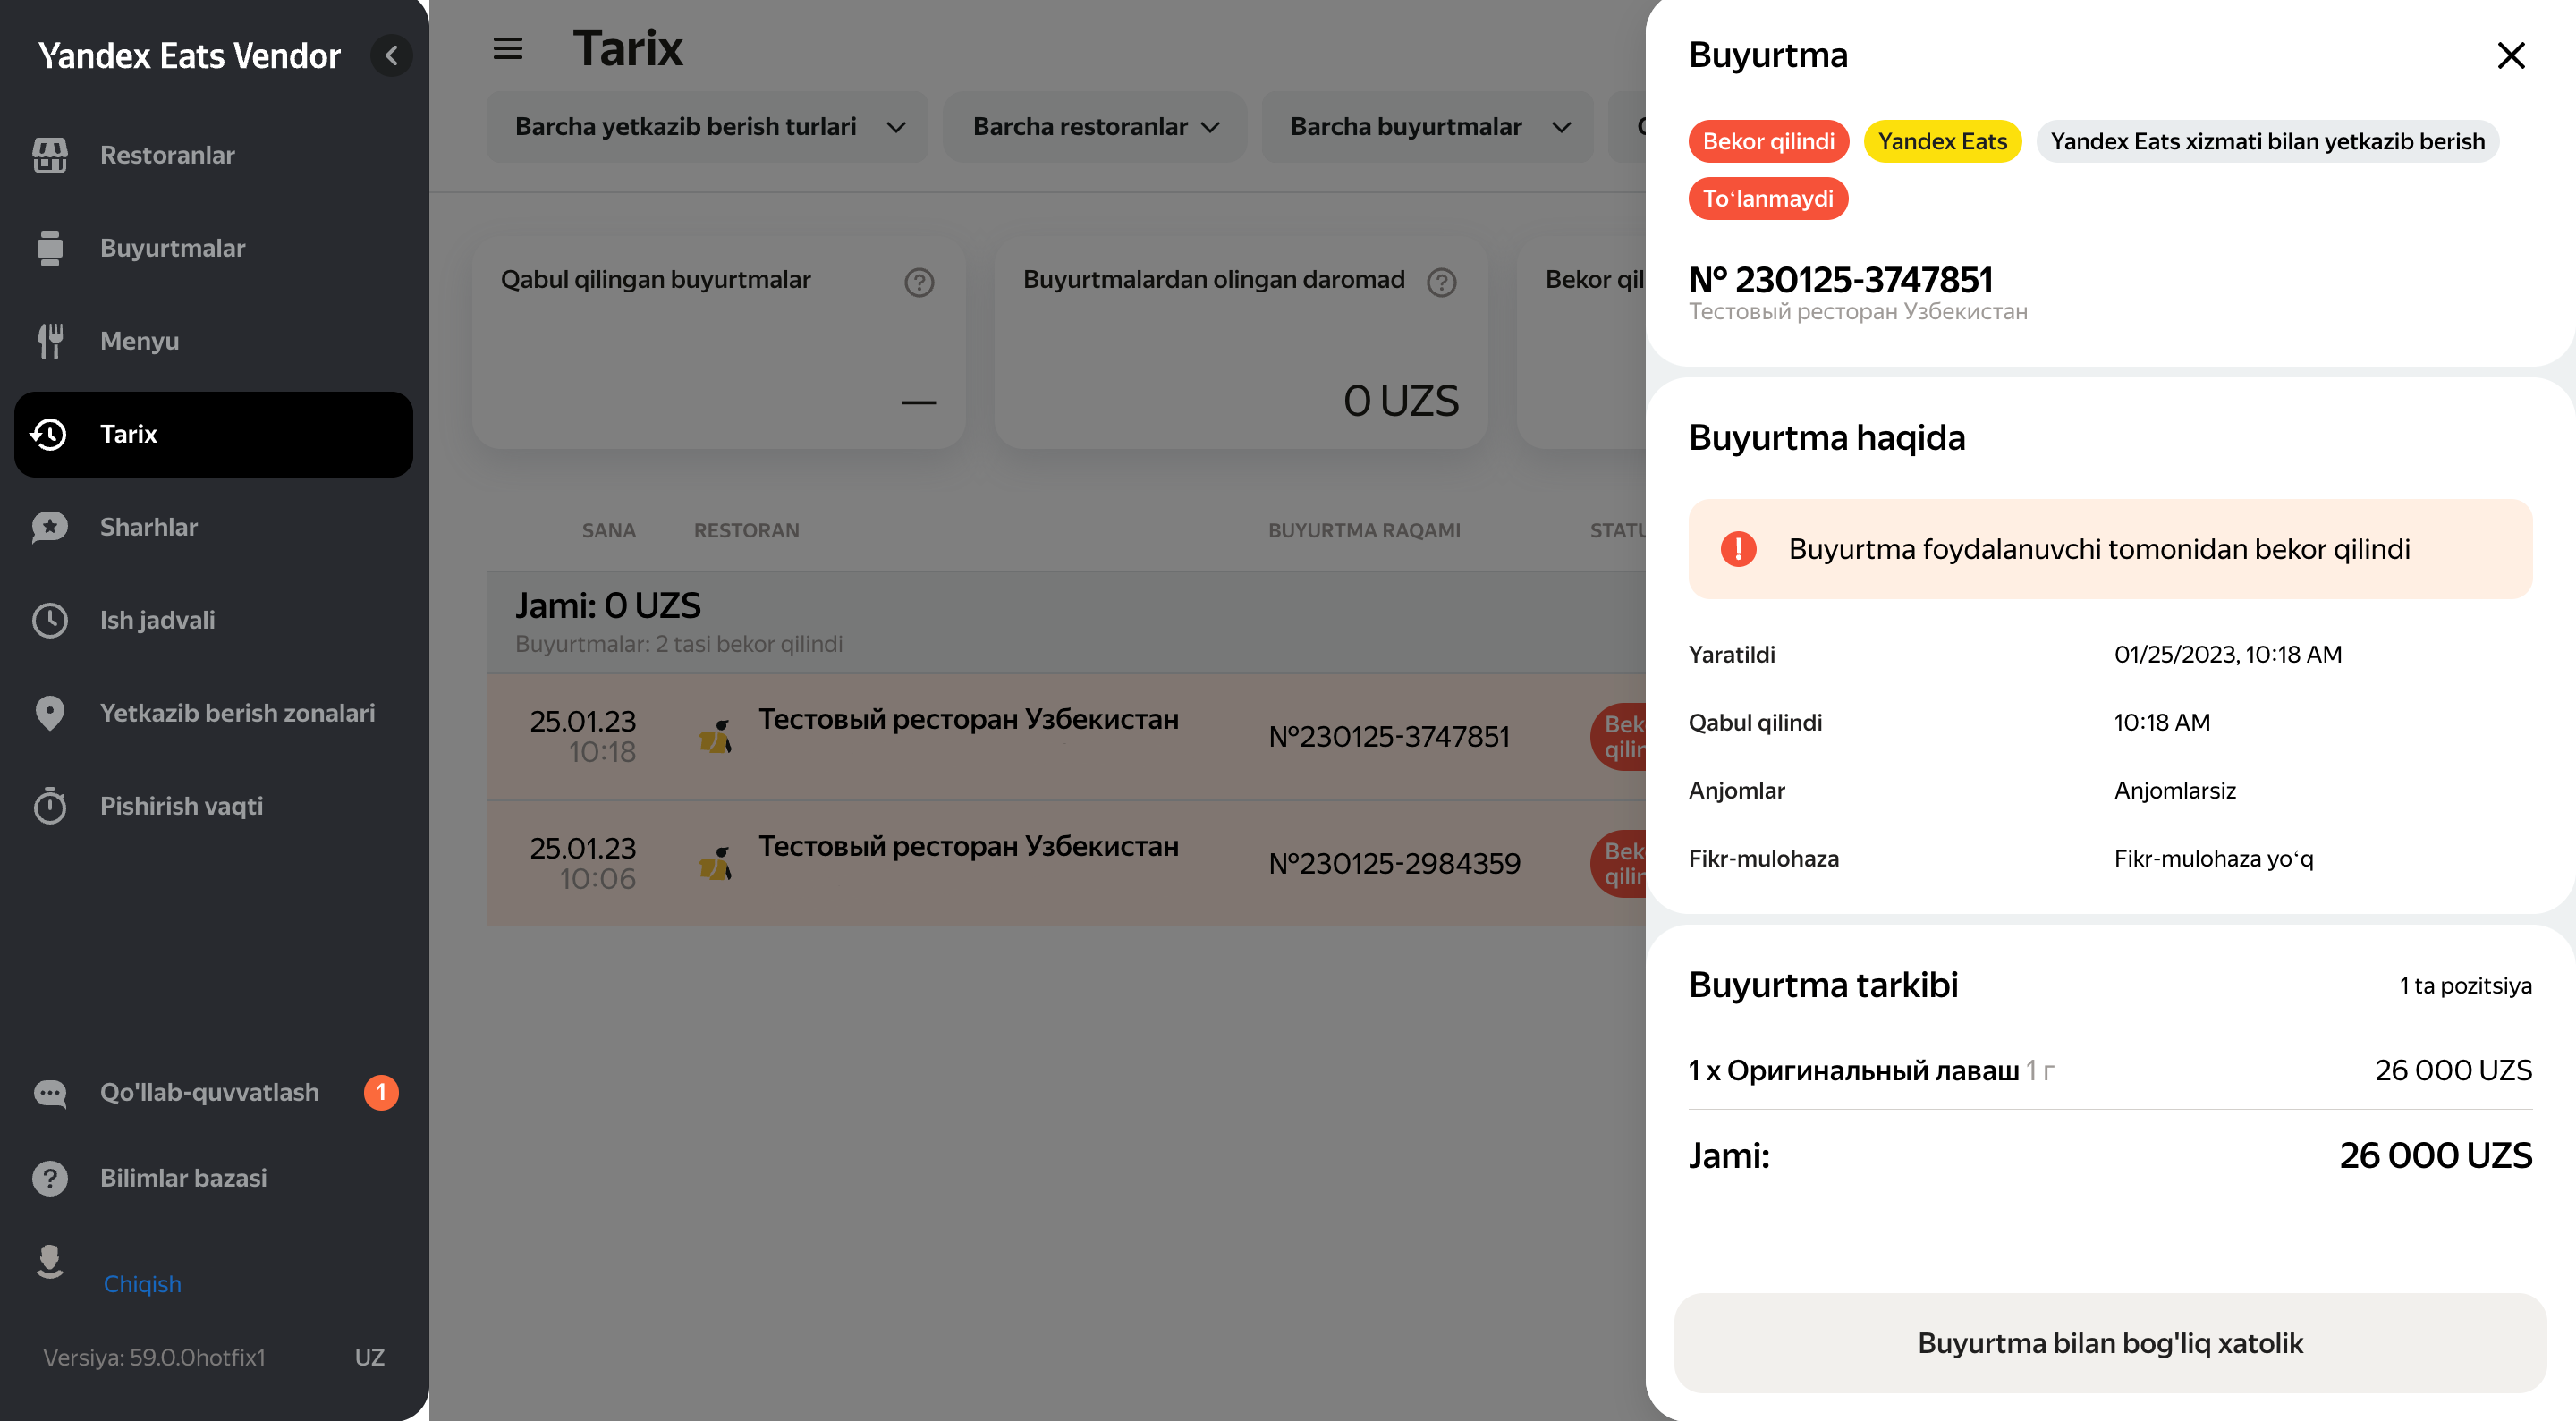Click the Buyurtmalardan olingan daromad card
Image resolution: width=2576 pixels, height=1421 pixels.
coord(1241,343)
